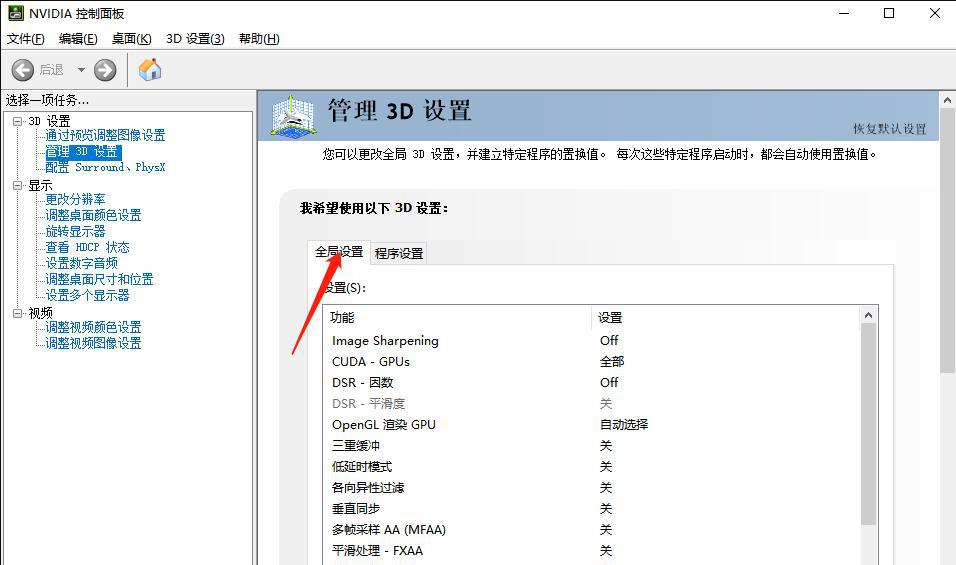Select the DSR - 因数 row
Screen dimensions: 956x565
point(591,383)
